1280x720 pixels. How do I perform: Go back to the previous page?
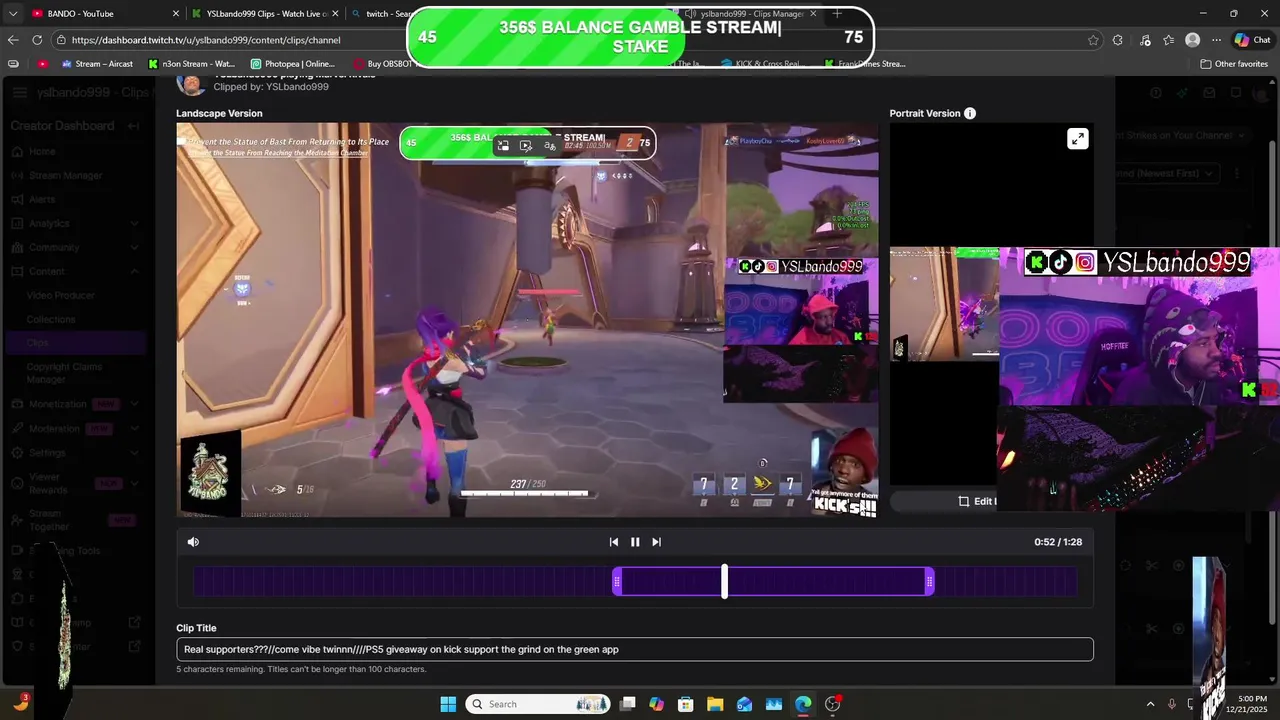point(13,40)
